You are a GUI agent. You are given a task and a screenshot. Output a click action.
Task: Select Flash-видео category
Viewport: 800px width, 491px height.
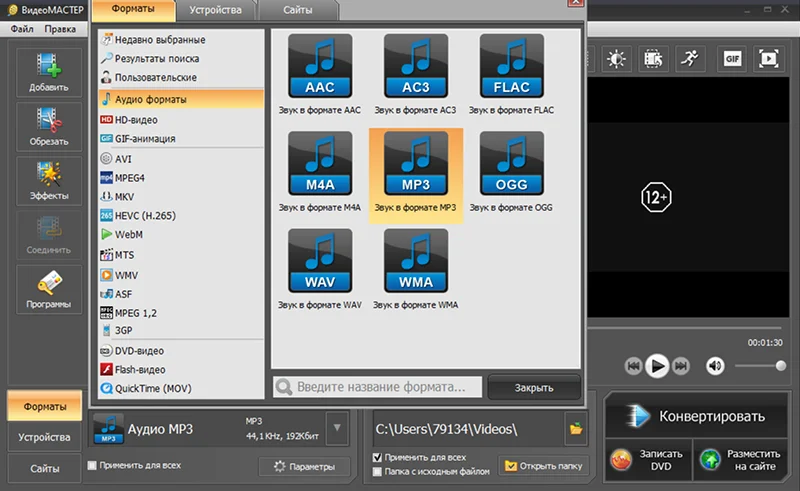pos(181,370)
